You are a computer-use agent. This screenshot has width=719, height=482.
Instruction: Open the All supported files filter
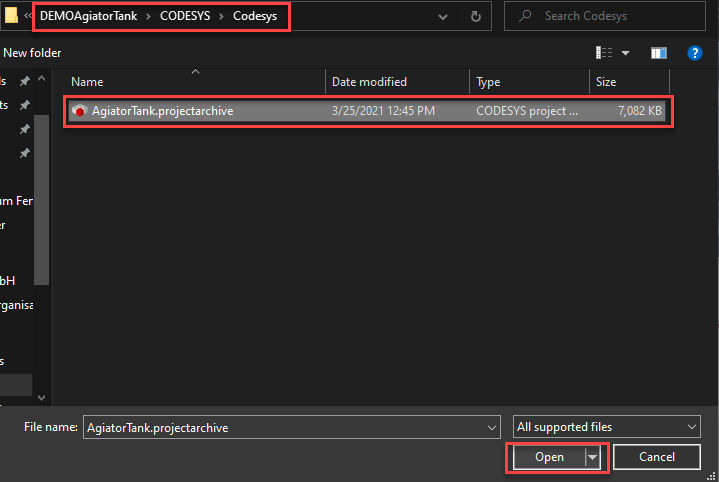(x=607, y=427)
